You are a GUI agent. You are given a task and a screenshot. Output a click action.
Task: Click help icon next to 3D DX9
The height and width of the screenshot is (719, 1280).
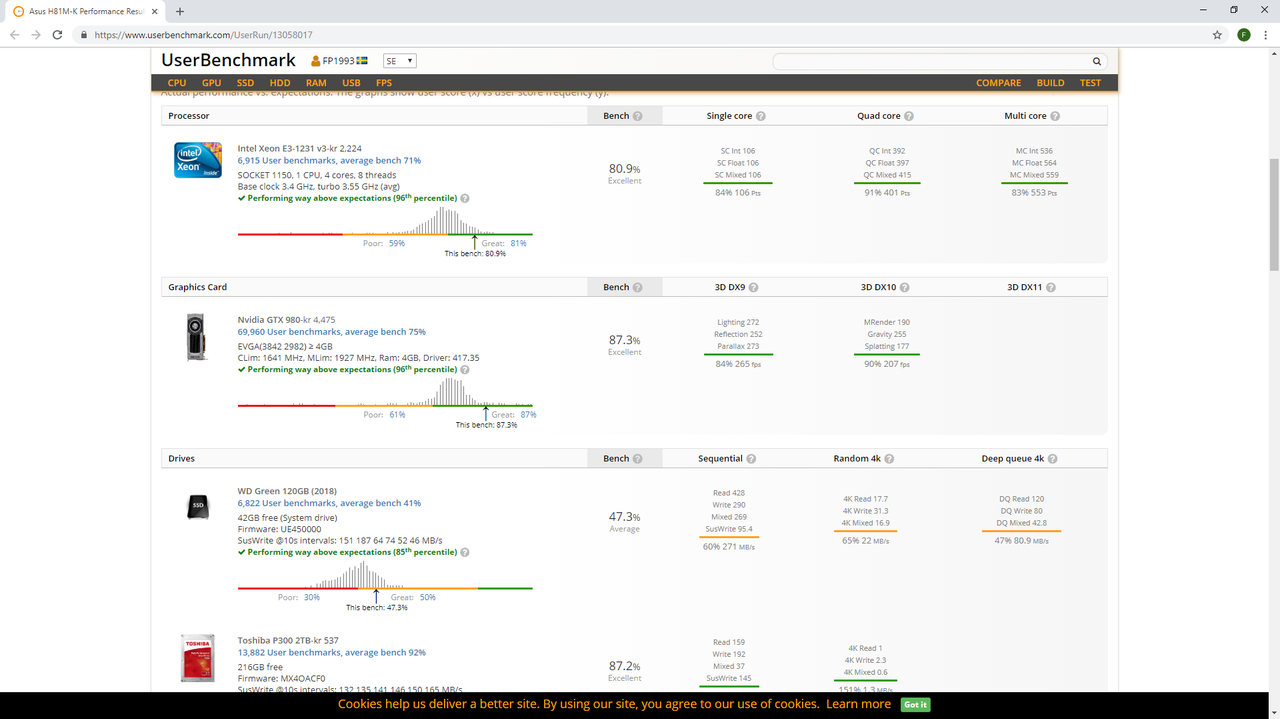753,287
